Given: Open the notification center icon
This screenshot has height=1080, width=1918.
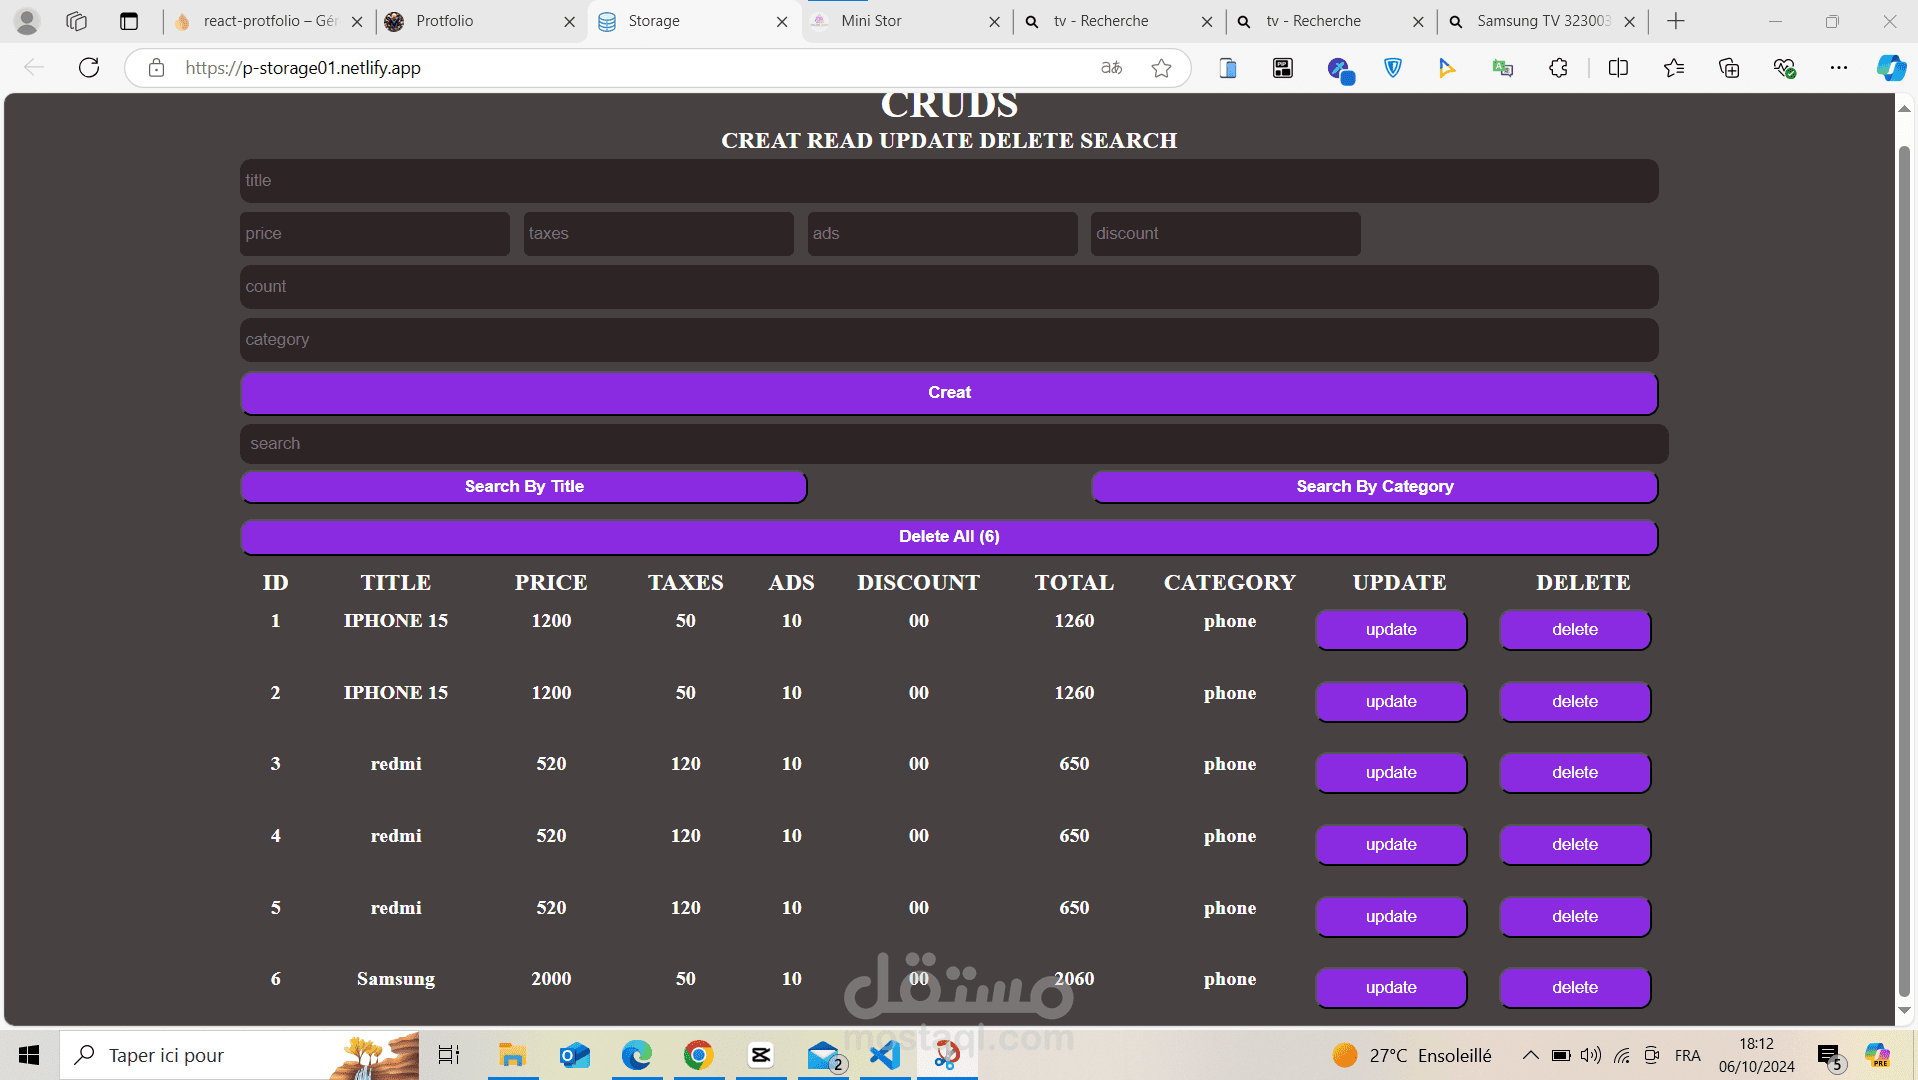Looking at the screenshot, I should [x=1829, y=1056].
